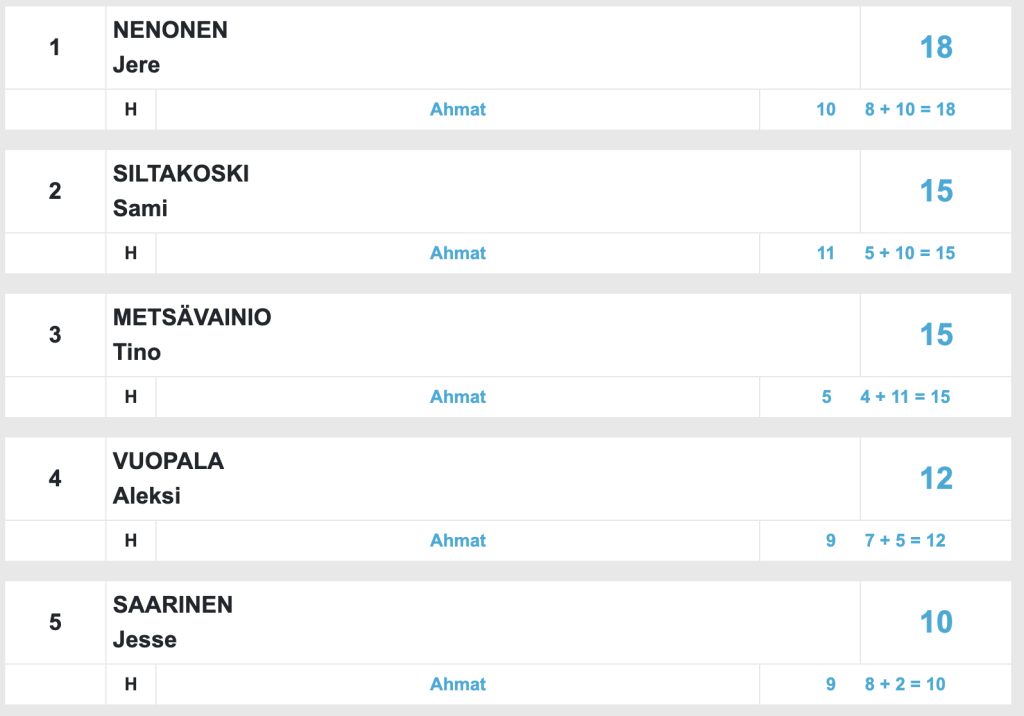The image size is (1024, 716).
Task: Click Nenonen's total points 18
Action: point(936,47)
